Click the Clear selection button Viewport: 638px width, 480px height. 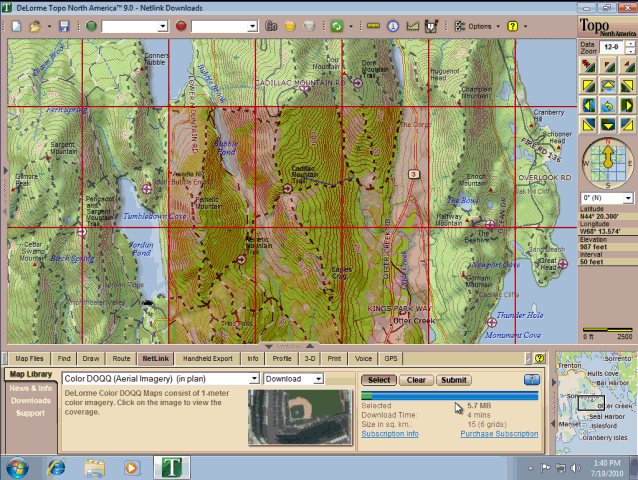click(x=416, y=380)
